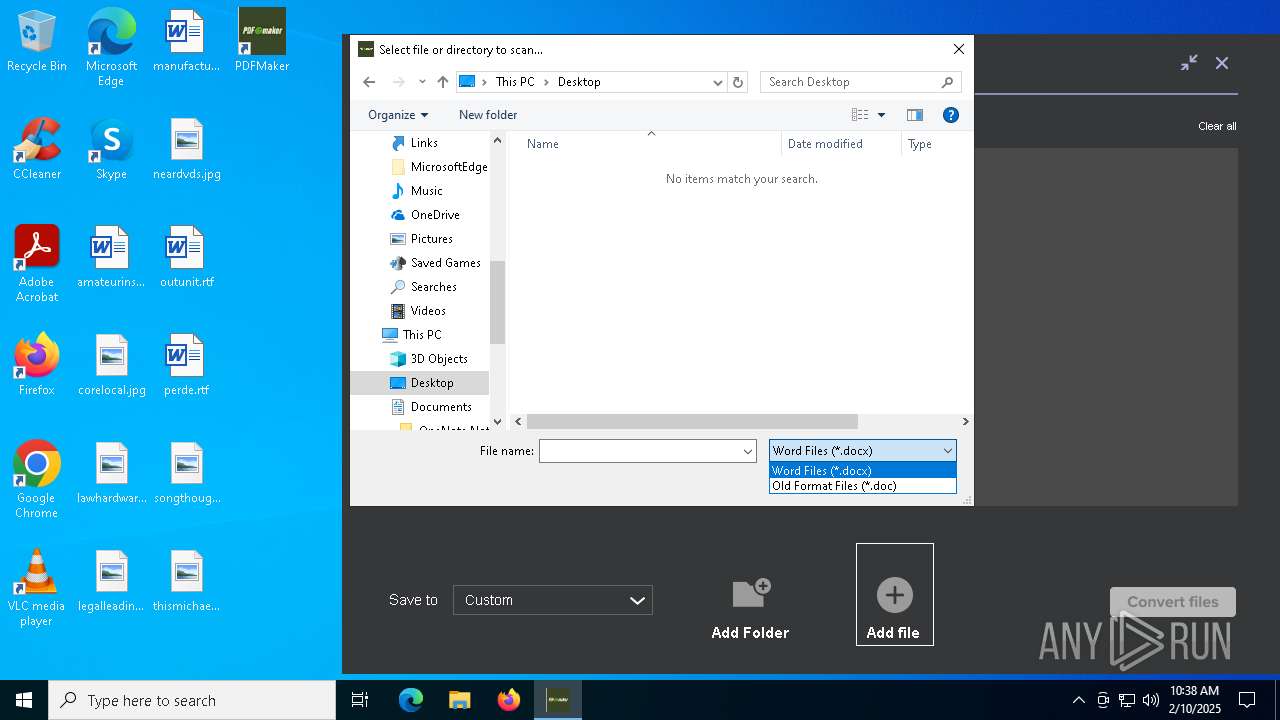Select the manufactu... Word document icon

pos(186,42)
